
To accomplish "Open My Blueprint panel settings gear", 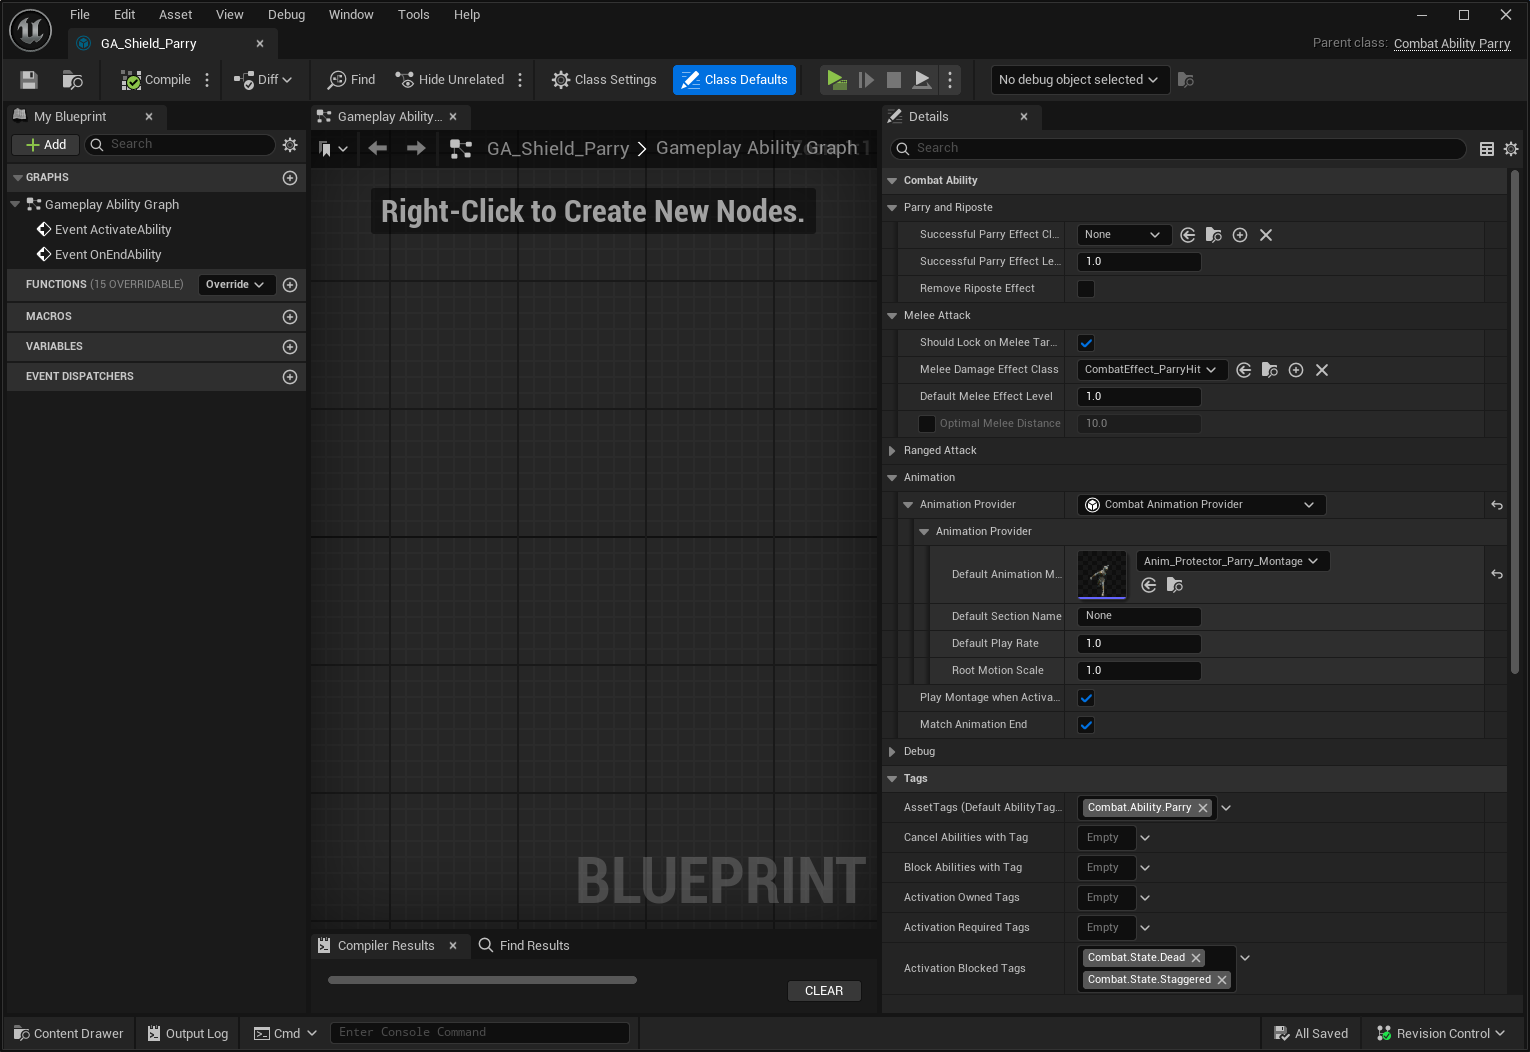I will 290,145.
